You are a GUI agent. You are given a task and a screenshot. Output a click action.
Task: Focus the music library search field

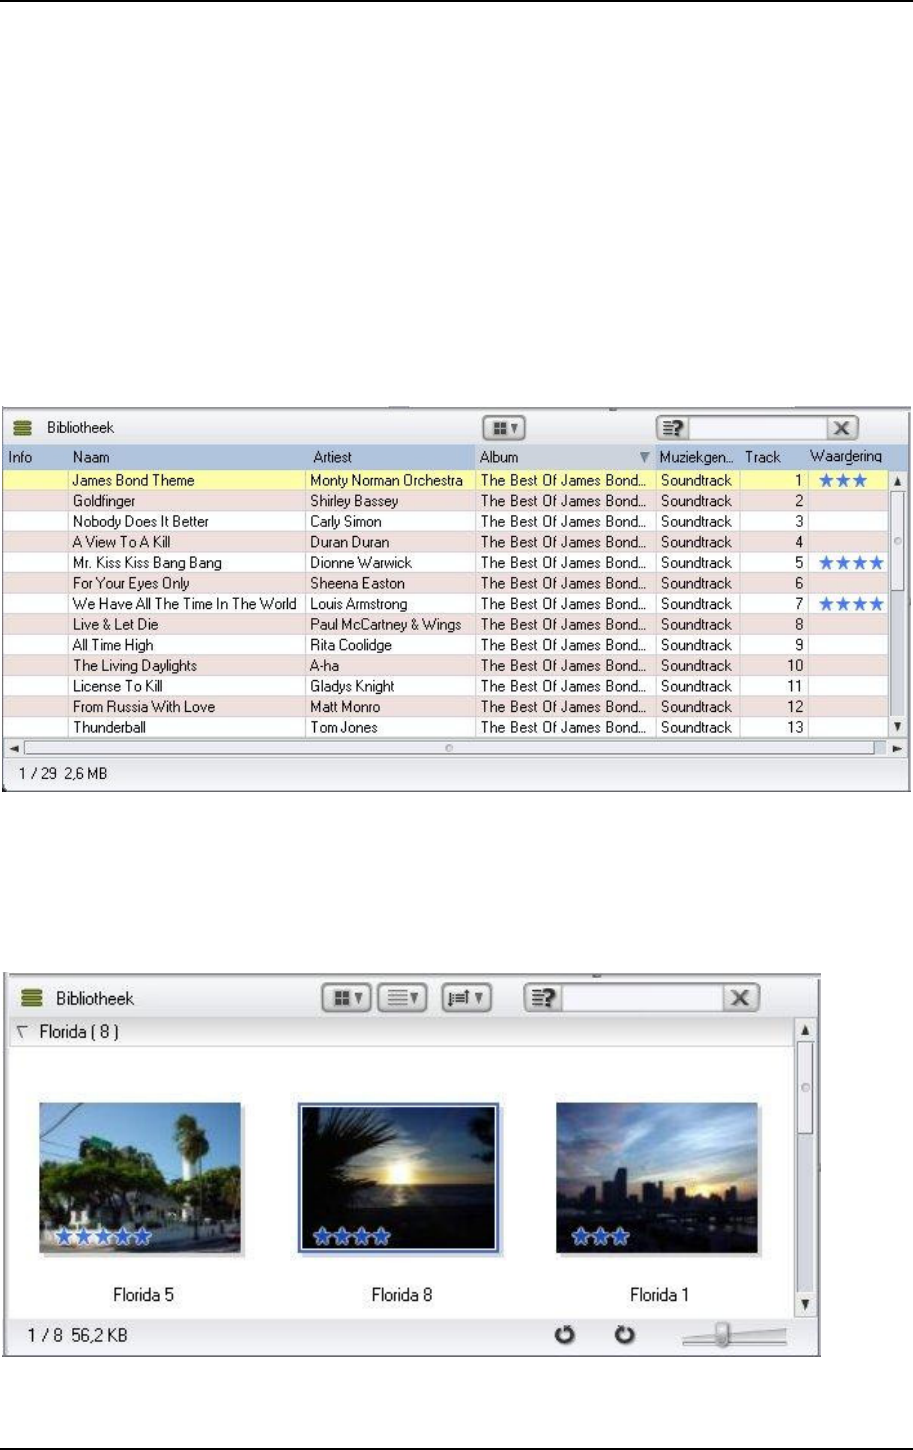coord(759,428)
